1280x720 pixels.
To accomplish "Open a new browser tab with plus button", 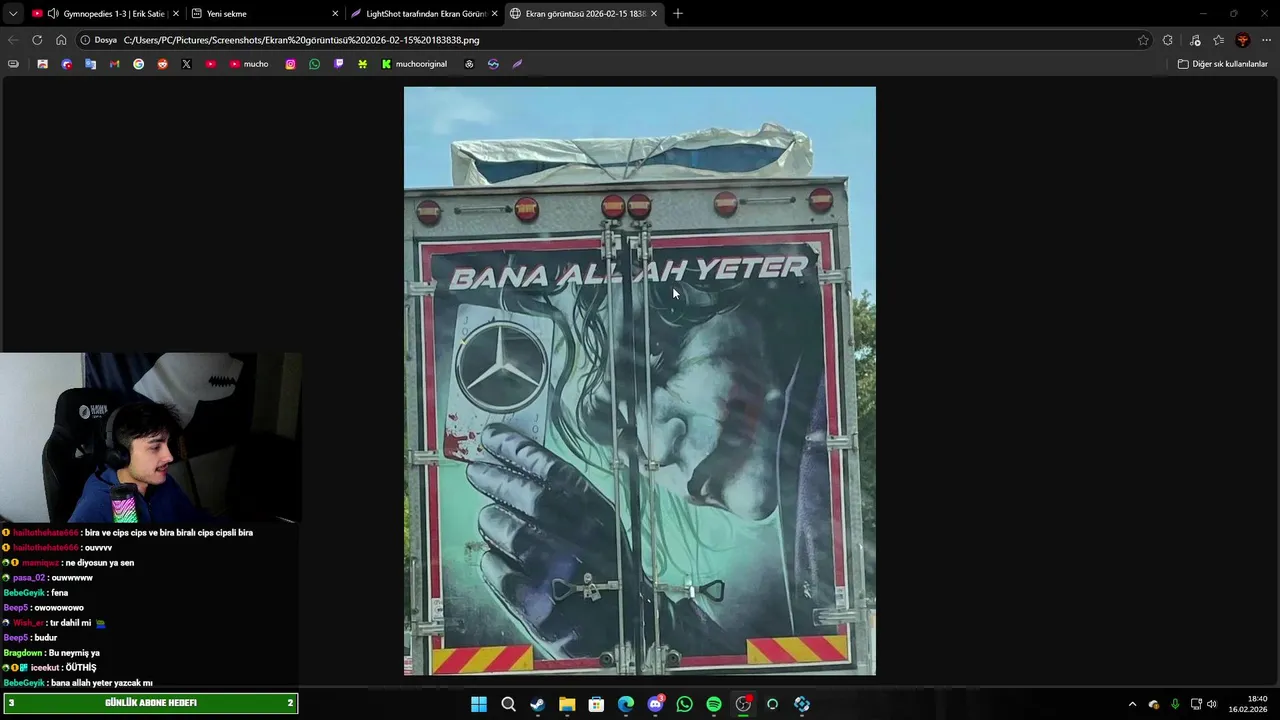I will tap(678, 14).
